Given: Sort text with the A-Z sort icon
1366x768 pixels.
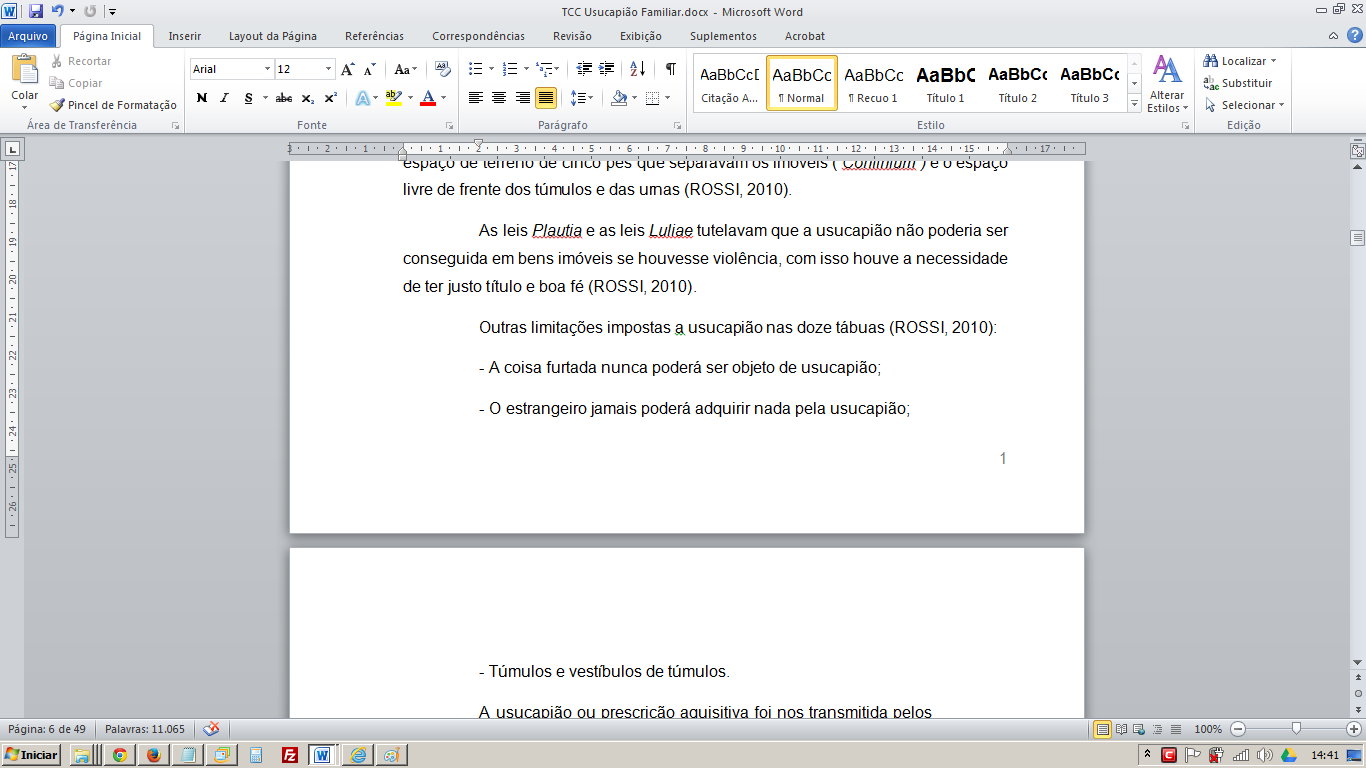Looking at the screenshot, I should [637, 69].
